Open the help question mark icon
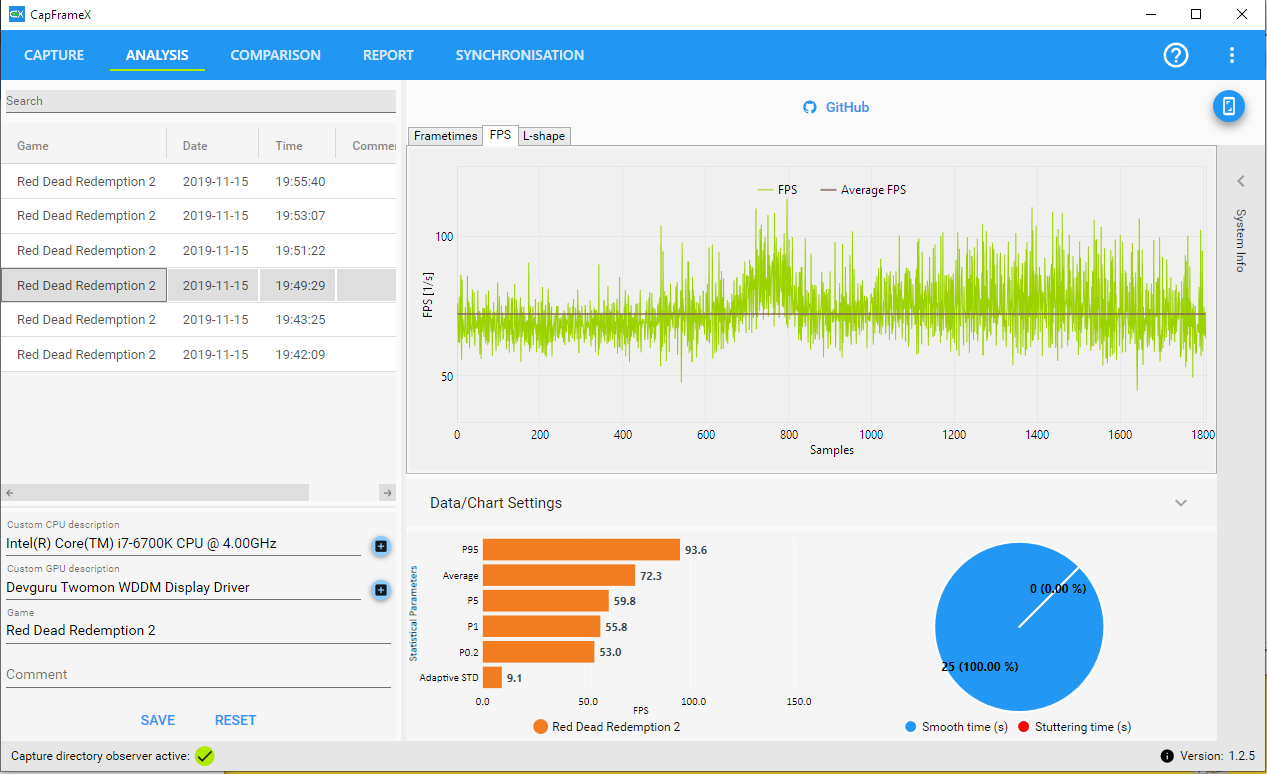 (1176, 55)
